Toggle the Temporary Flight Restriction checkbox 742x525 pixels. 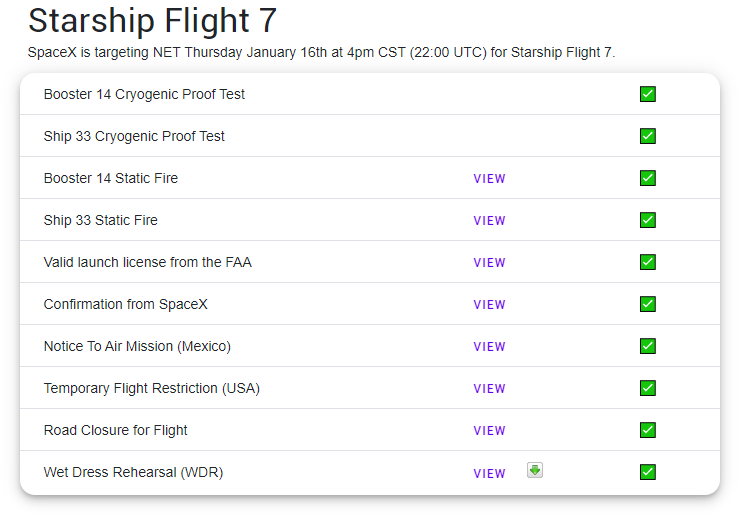click(648, 388)
